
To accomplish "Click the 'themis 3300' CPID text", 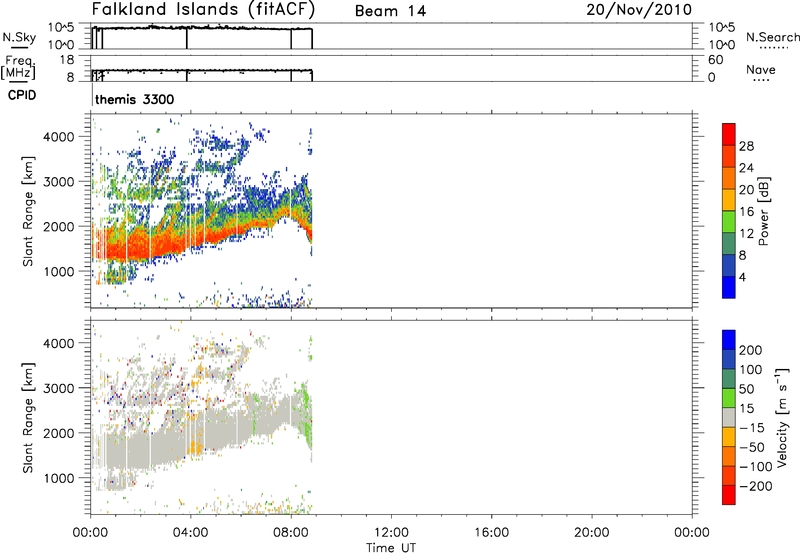I will pos(135,99).
